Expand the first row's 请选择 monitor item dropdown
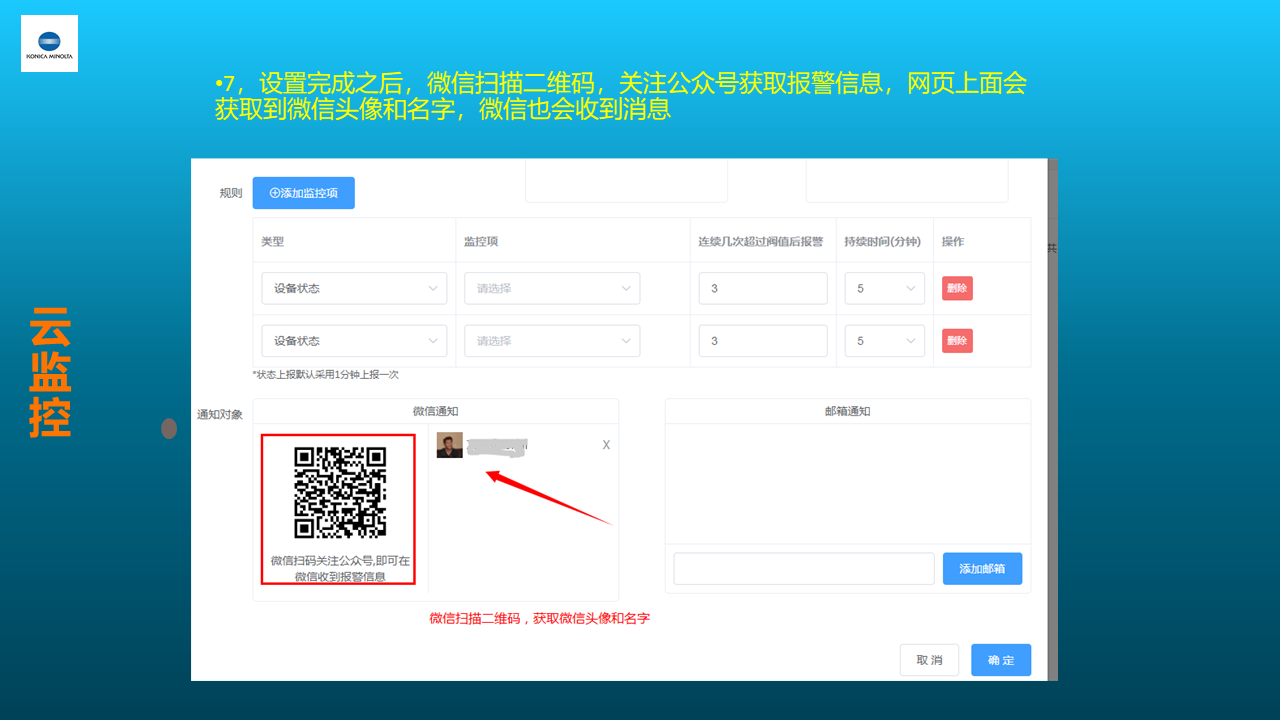 pyautogui.click(x=551, y=289)
